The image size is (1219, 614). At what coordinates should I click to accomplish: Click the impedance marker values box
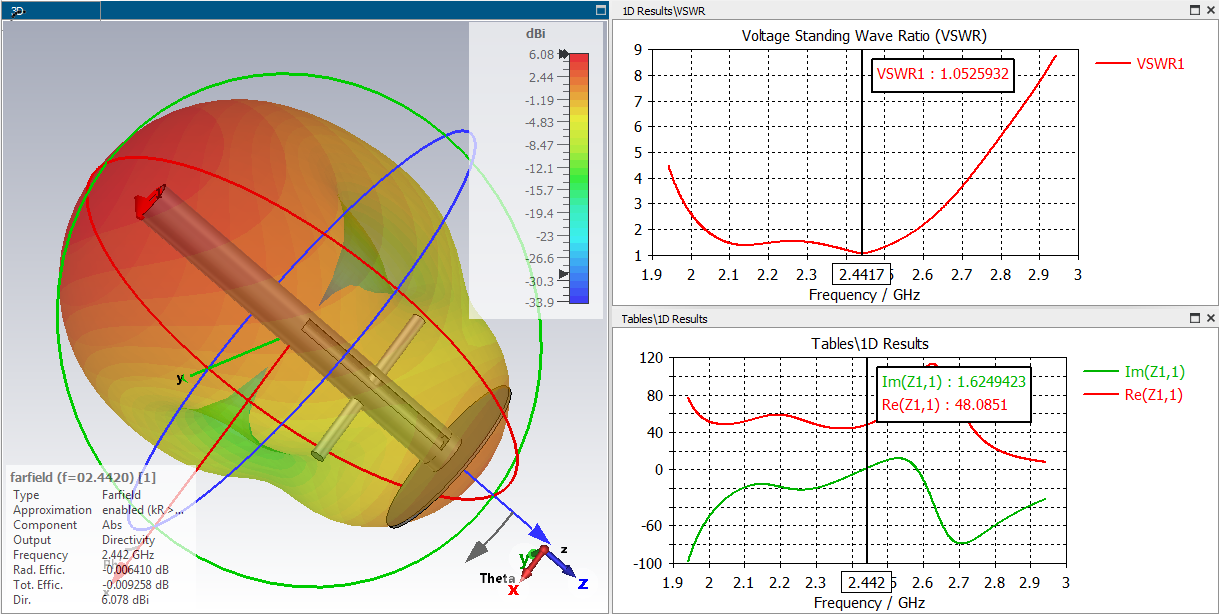pyautogui.click(x=953, y=393)
